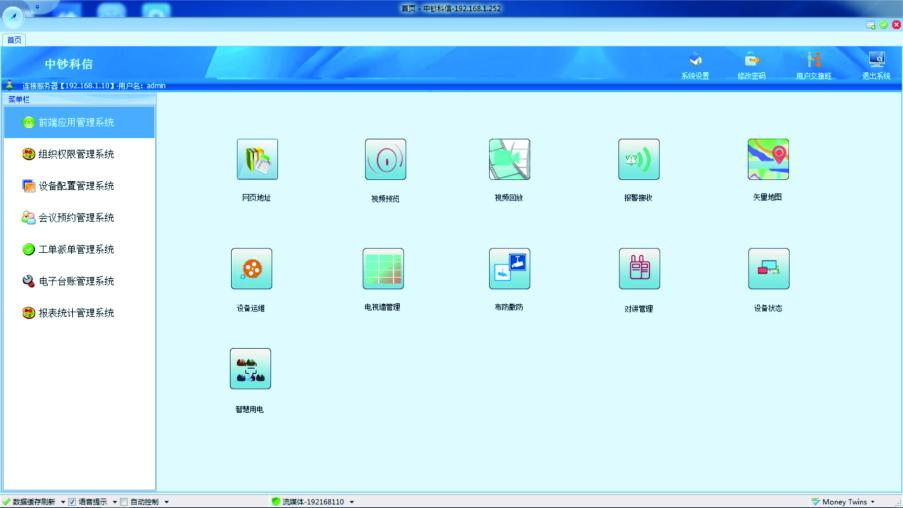
Task: Open the 电视墙管理 TV wall management icon
Action: click(x=383, y=269)
